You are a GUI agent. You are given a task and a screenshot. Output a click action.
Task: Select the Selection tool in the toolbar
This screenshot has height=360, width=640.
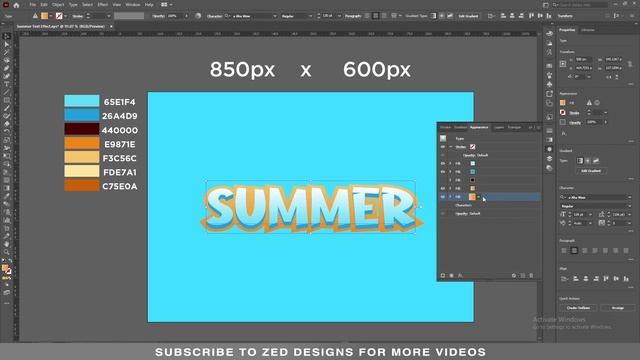click(x=7, y=36)
